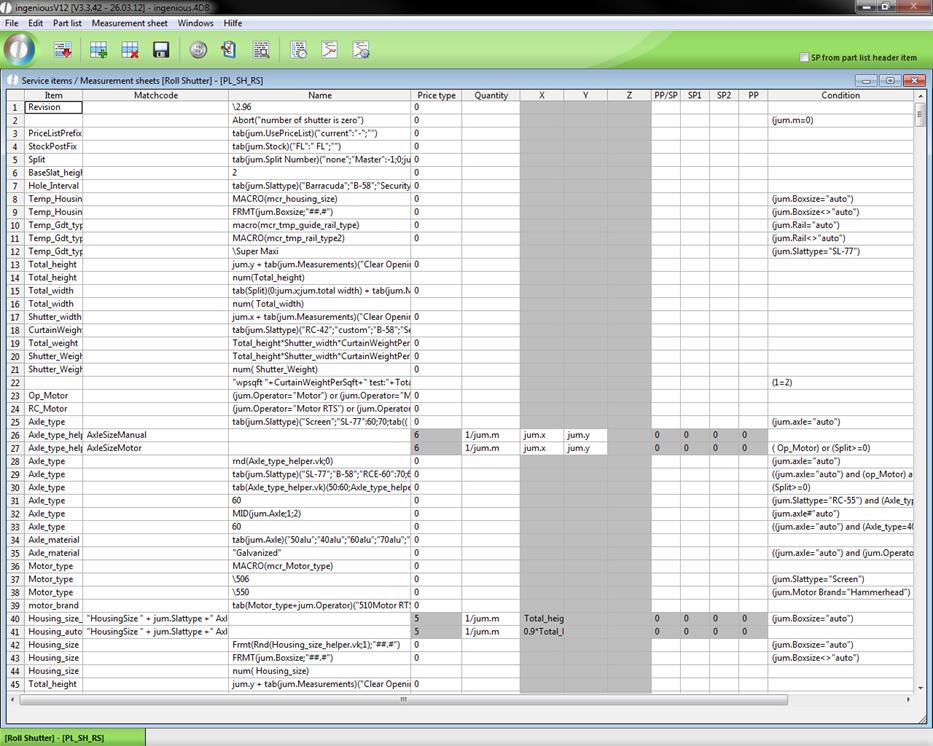This screenshot has height=746, width=933.
Task: Save using the floppy disk icon
Action: pyautogui.click(x=161, y=50)
